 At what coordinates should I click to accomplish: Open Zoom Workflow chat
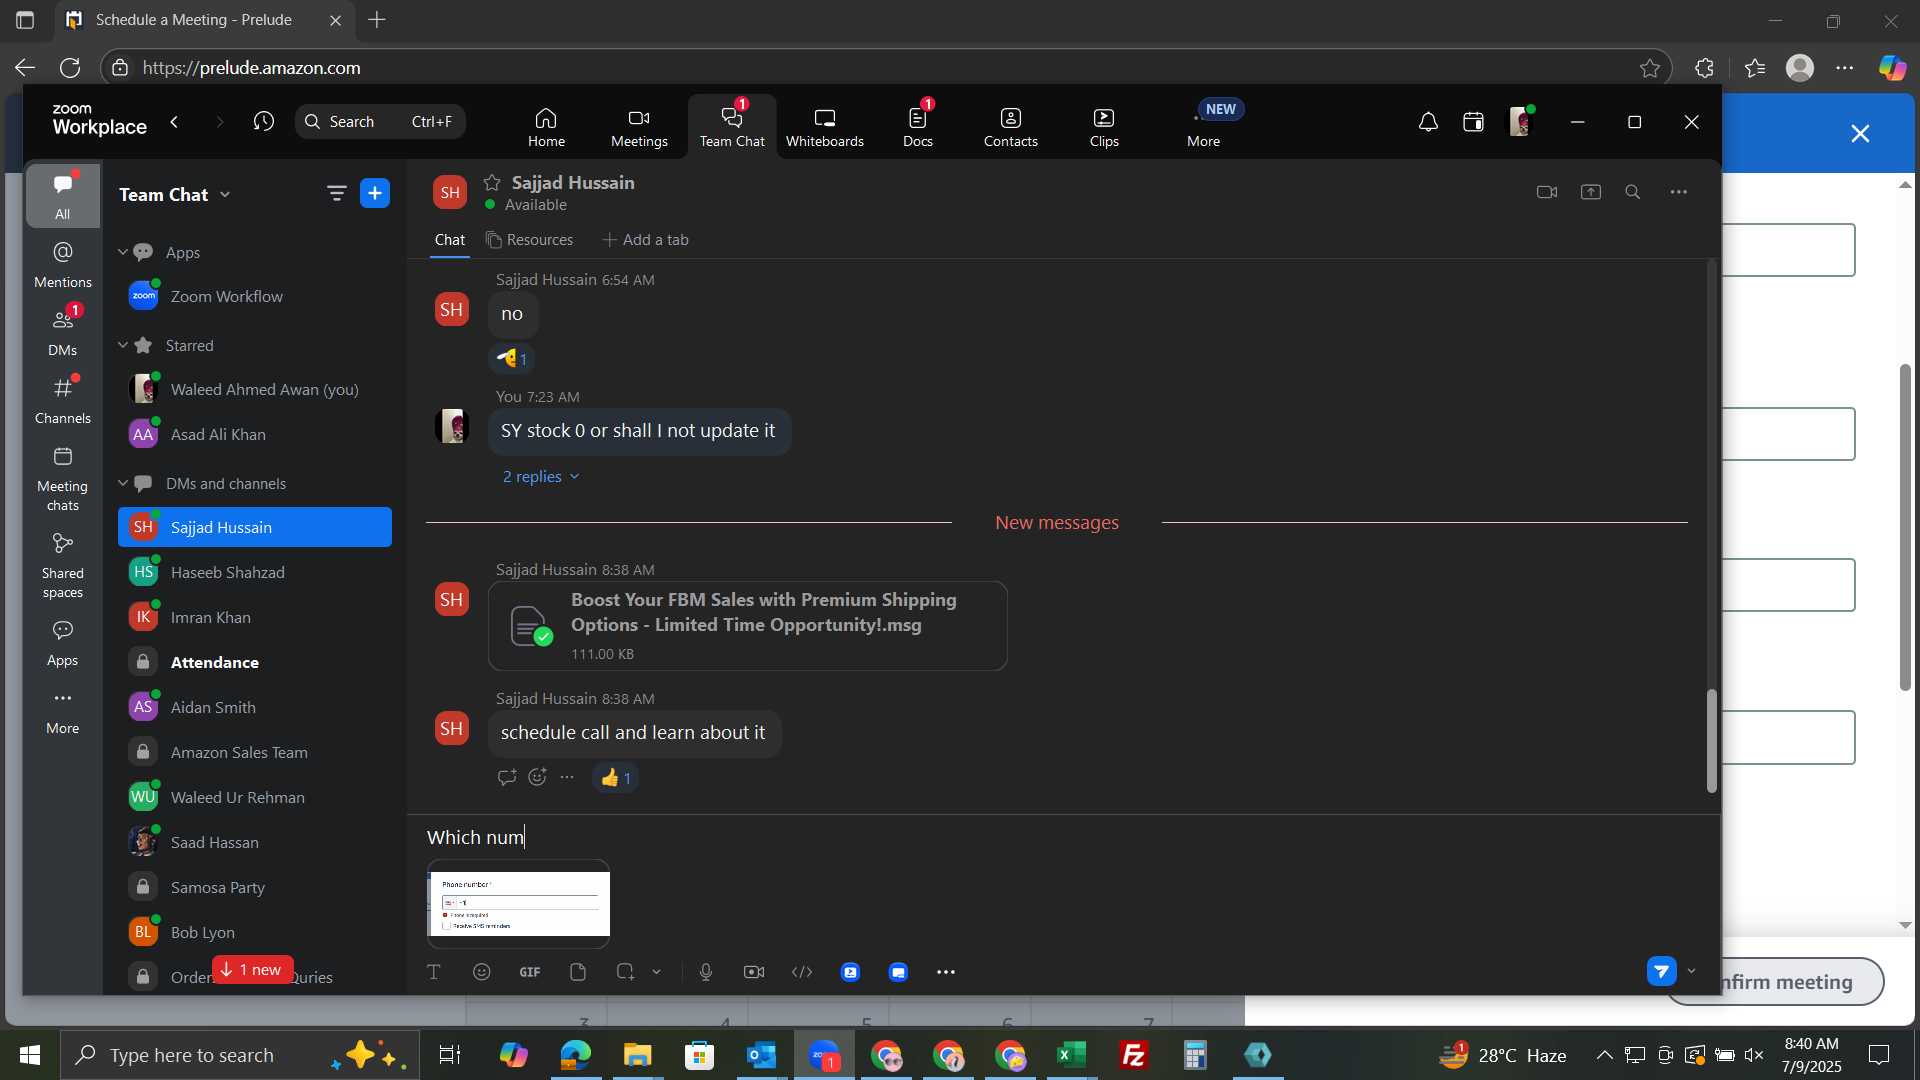(x=255, y=296)
